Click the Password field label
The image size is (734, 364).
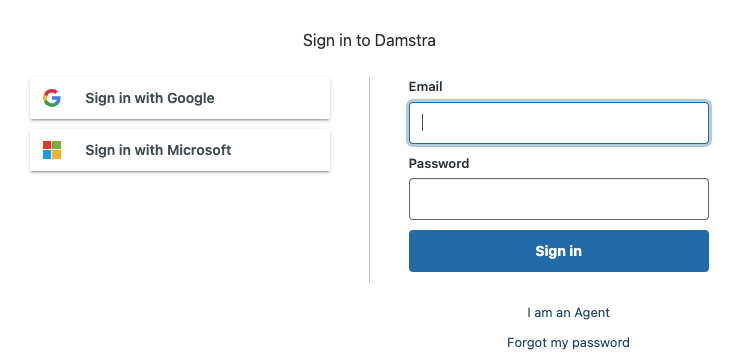(439, 163)
